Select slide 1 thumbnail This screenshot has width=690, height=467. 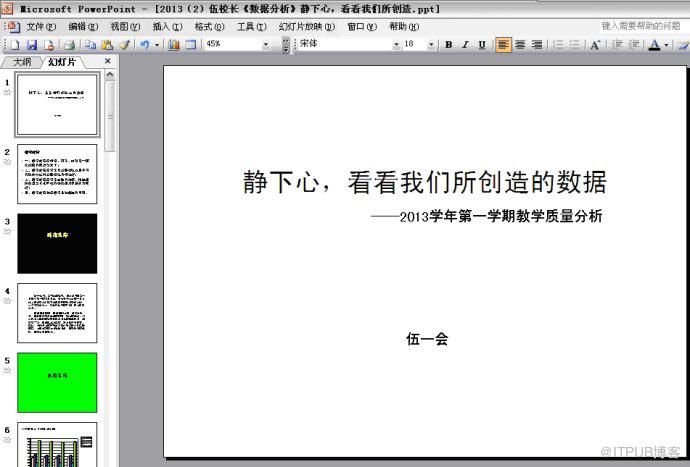pyautogui.click(x=57, y=104)
